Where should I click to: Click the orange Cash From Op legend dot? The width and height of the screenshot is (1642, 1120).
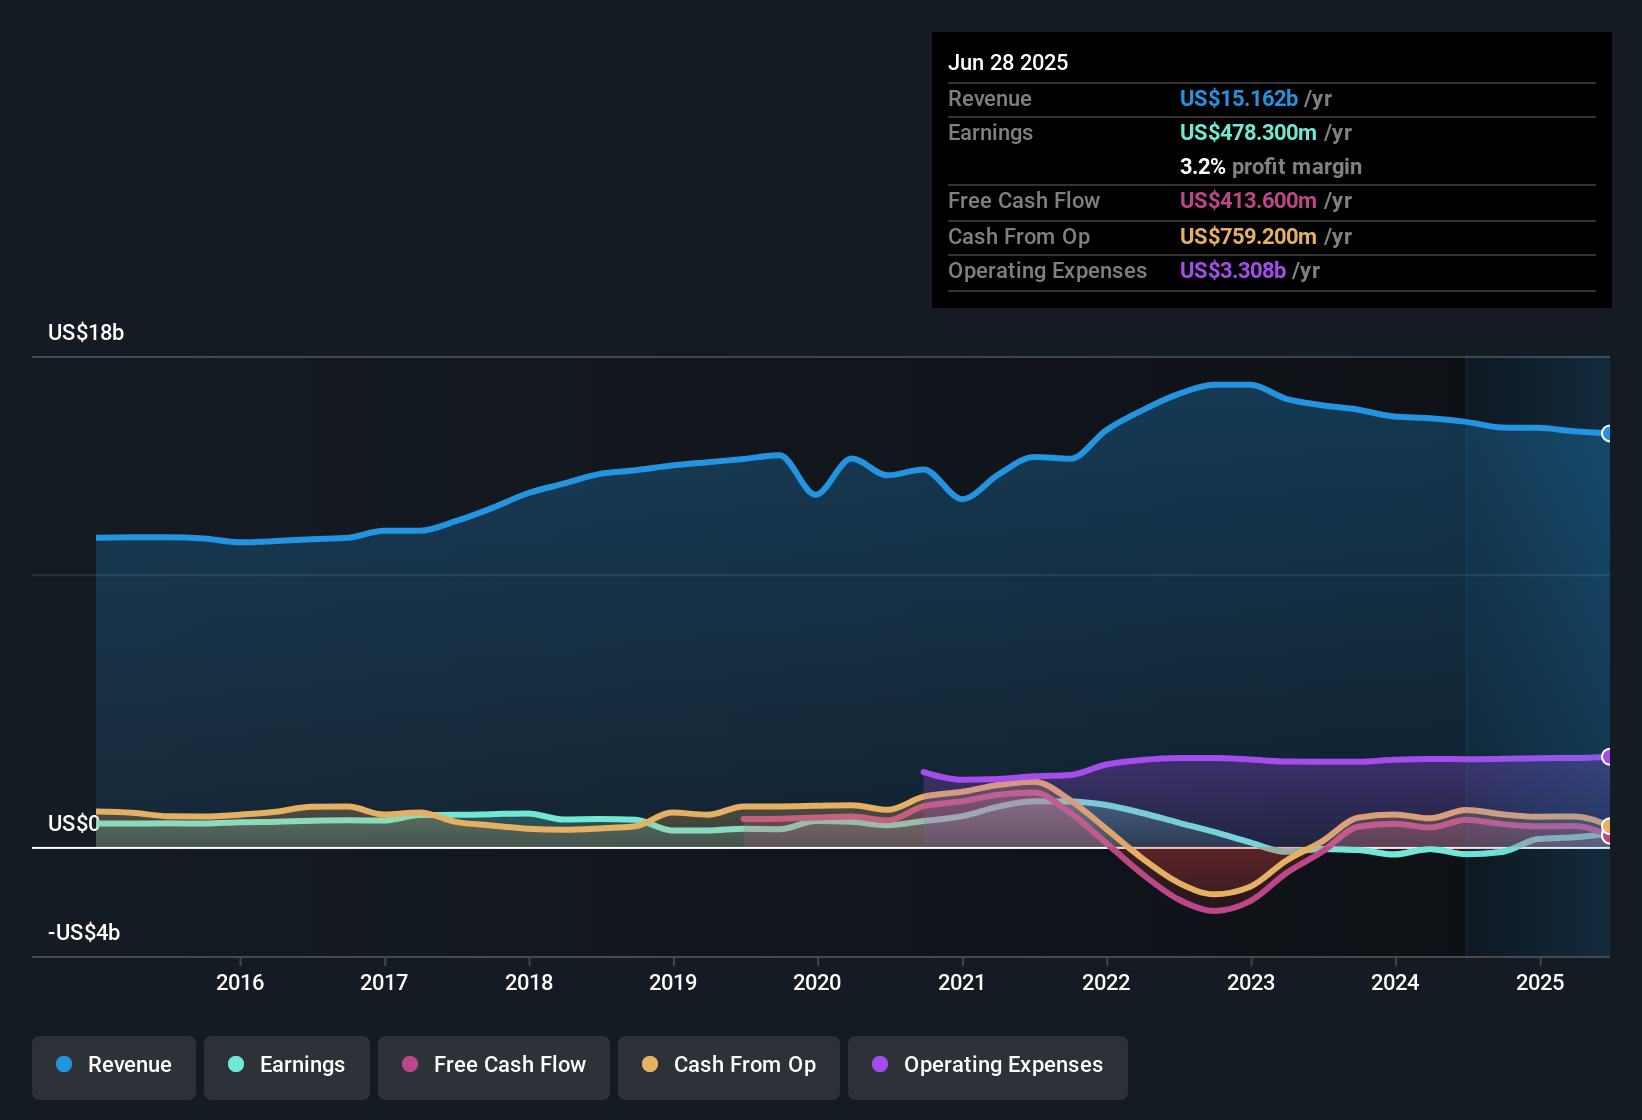(650, 1065)
